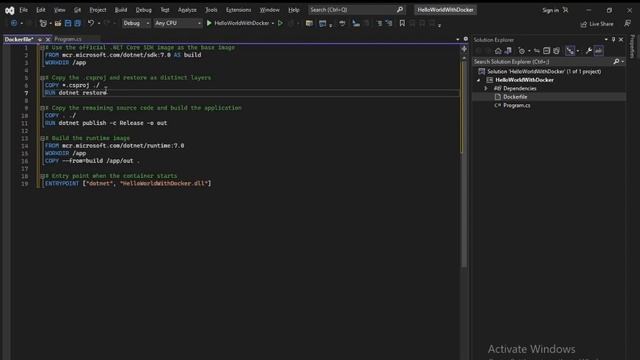Open the Extensions menu
640x360 pixels.
coord(238,10)
